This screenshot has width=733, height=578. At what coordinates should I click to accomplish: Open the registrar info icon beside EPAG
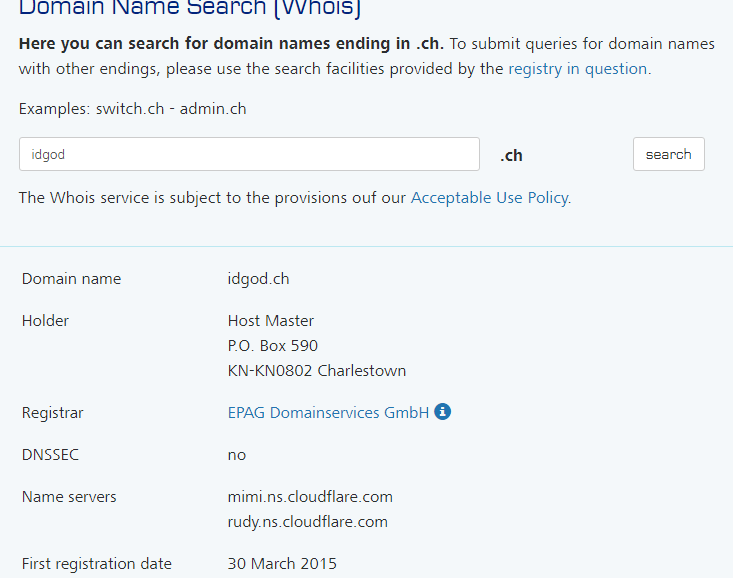coord(442,412)
